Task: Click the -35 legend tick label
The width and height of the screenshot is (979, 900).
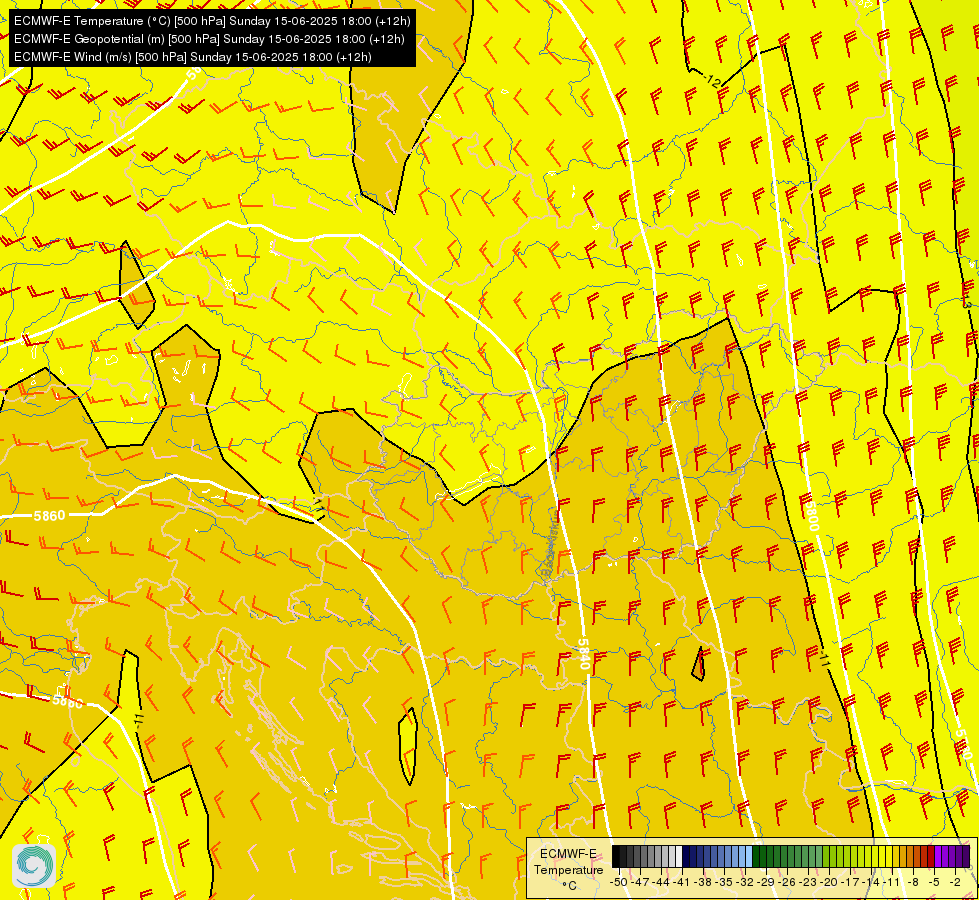Action: click(x=725, y=882)
